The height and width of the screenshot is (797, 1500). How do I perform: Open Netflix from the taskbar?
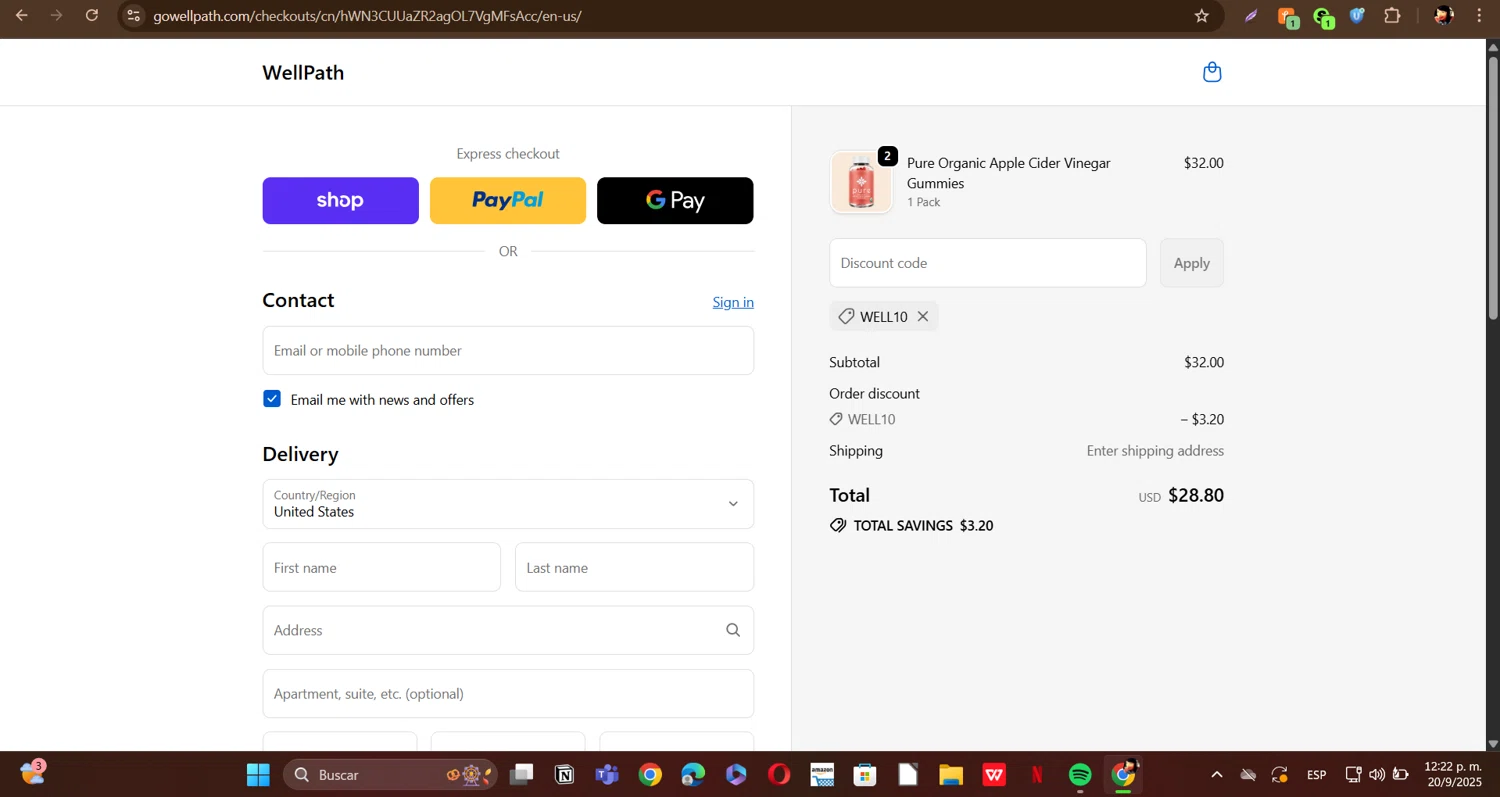pos(1037,775)
